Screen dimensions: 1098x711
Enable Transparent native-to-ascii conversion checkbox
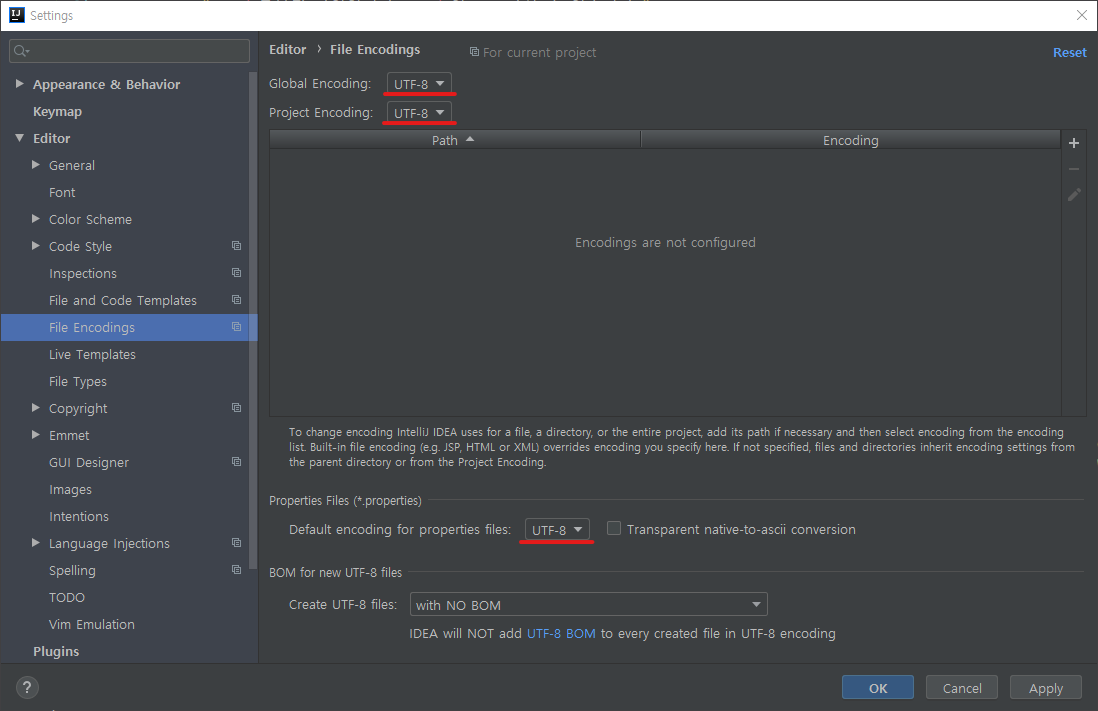coord(613,528)
